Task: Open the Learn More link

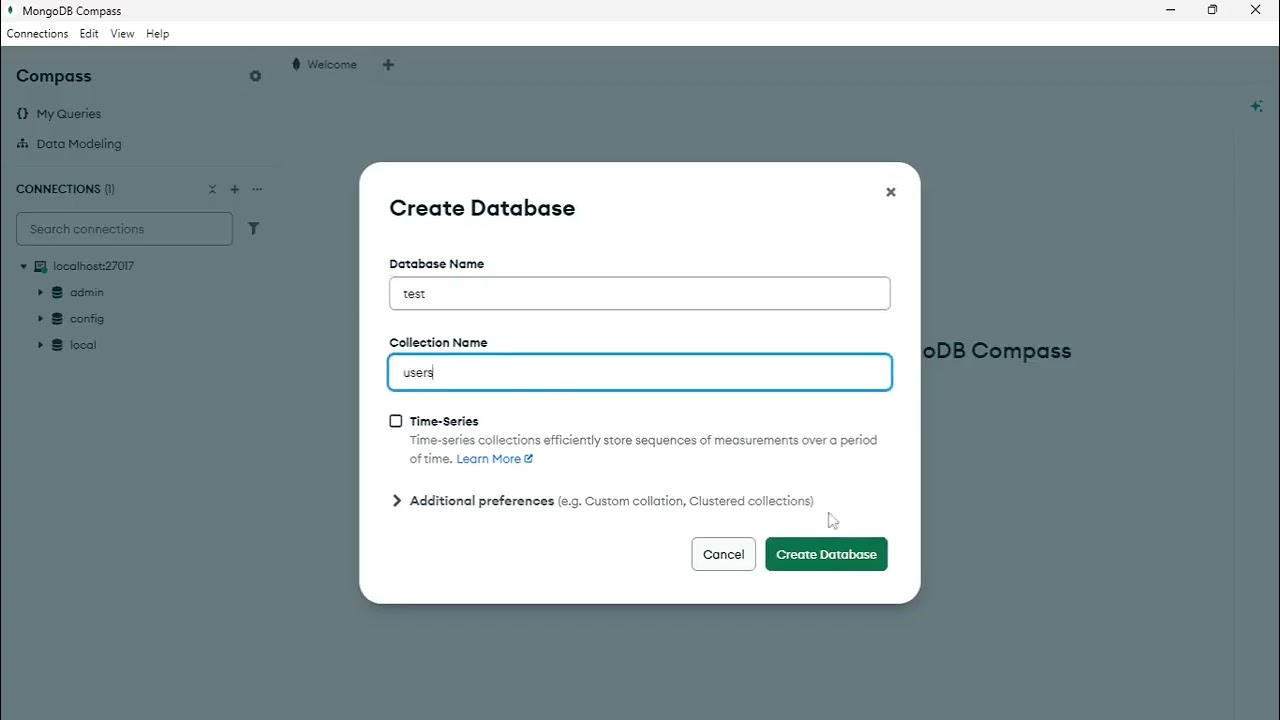Action: (x=488, y=459)
